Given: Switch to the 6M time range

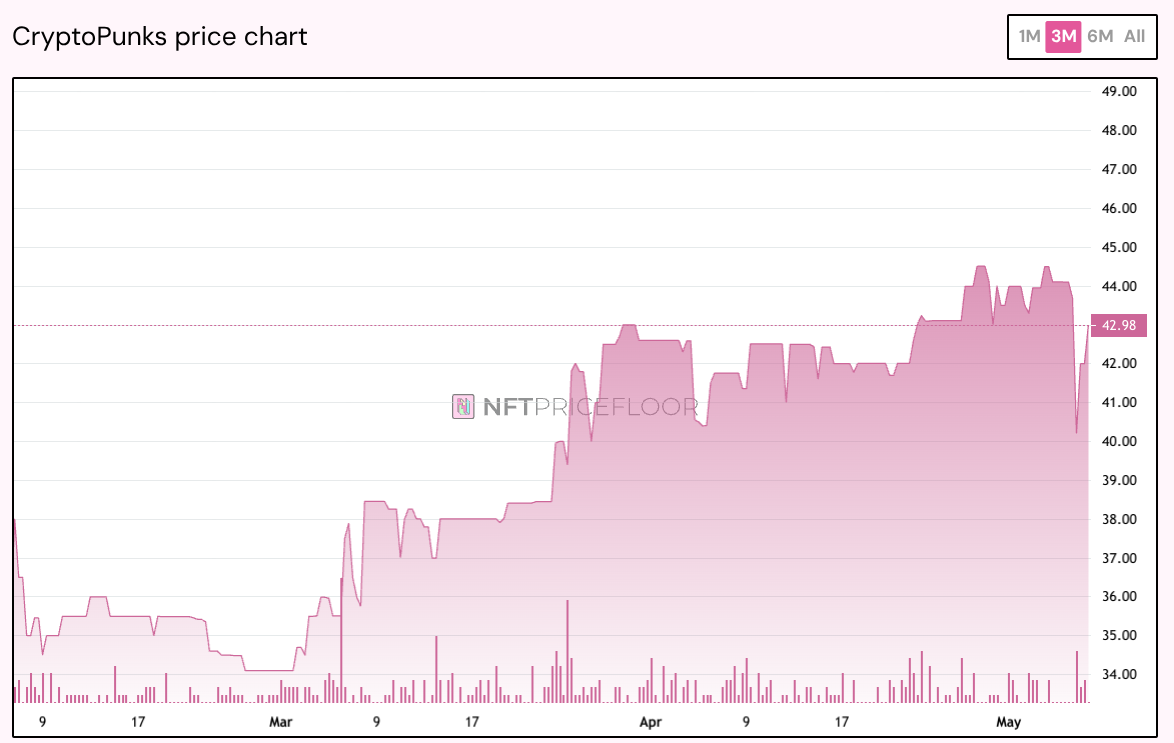Looking at the screenshot, I should click(1100, 36).
